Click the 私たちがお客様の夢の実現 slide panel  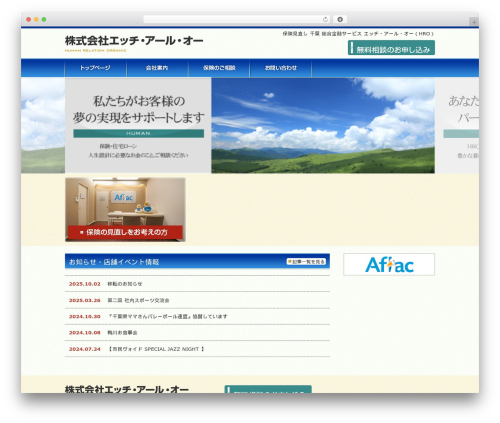(x=138, y=126)
